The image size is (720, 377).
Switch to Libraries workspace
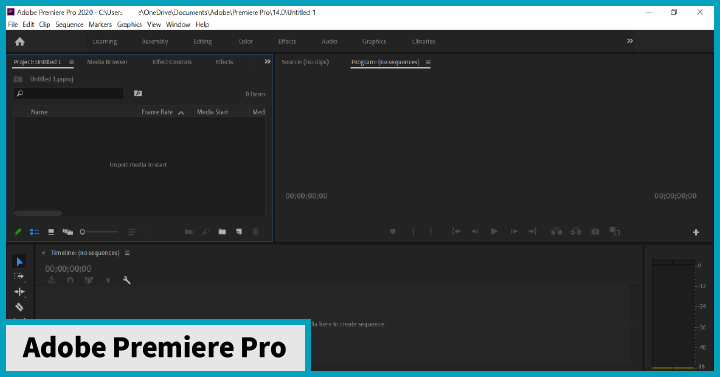423,41
